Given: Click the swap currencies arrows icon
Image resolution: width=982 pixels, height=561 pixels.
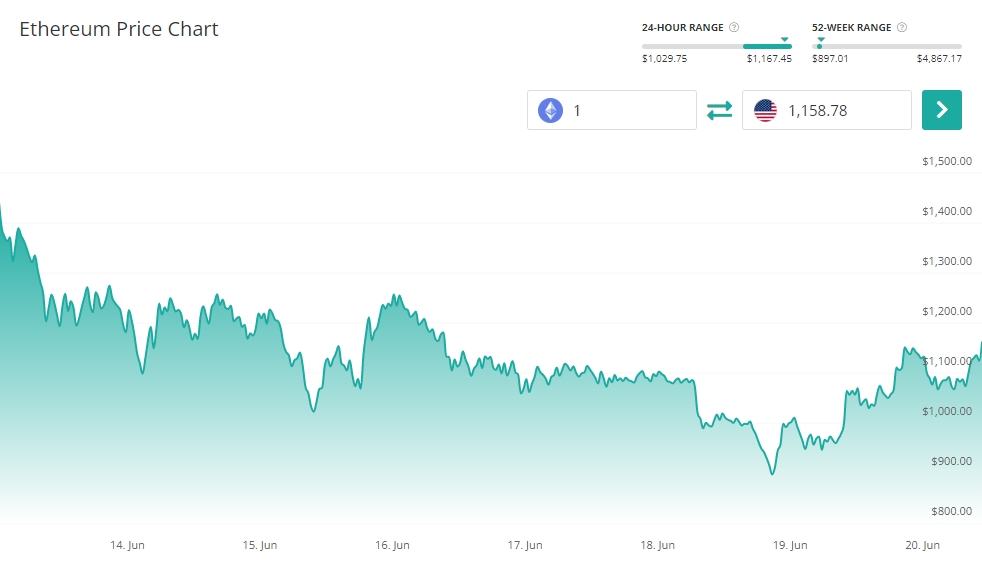Looking at the screenshot, I should coord(720,110).
